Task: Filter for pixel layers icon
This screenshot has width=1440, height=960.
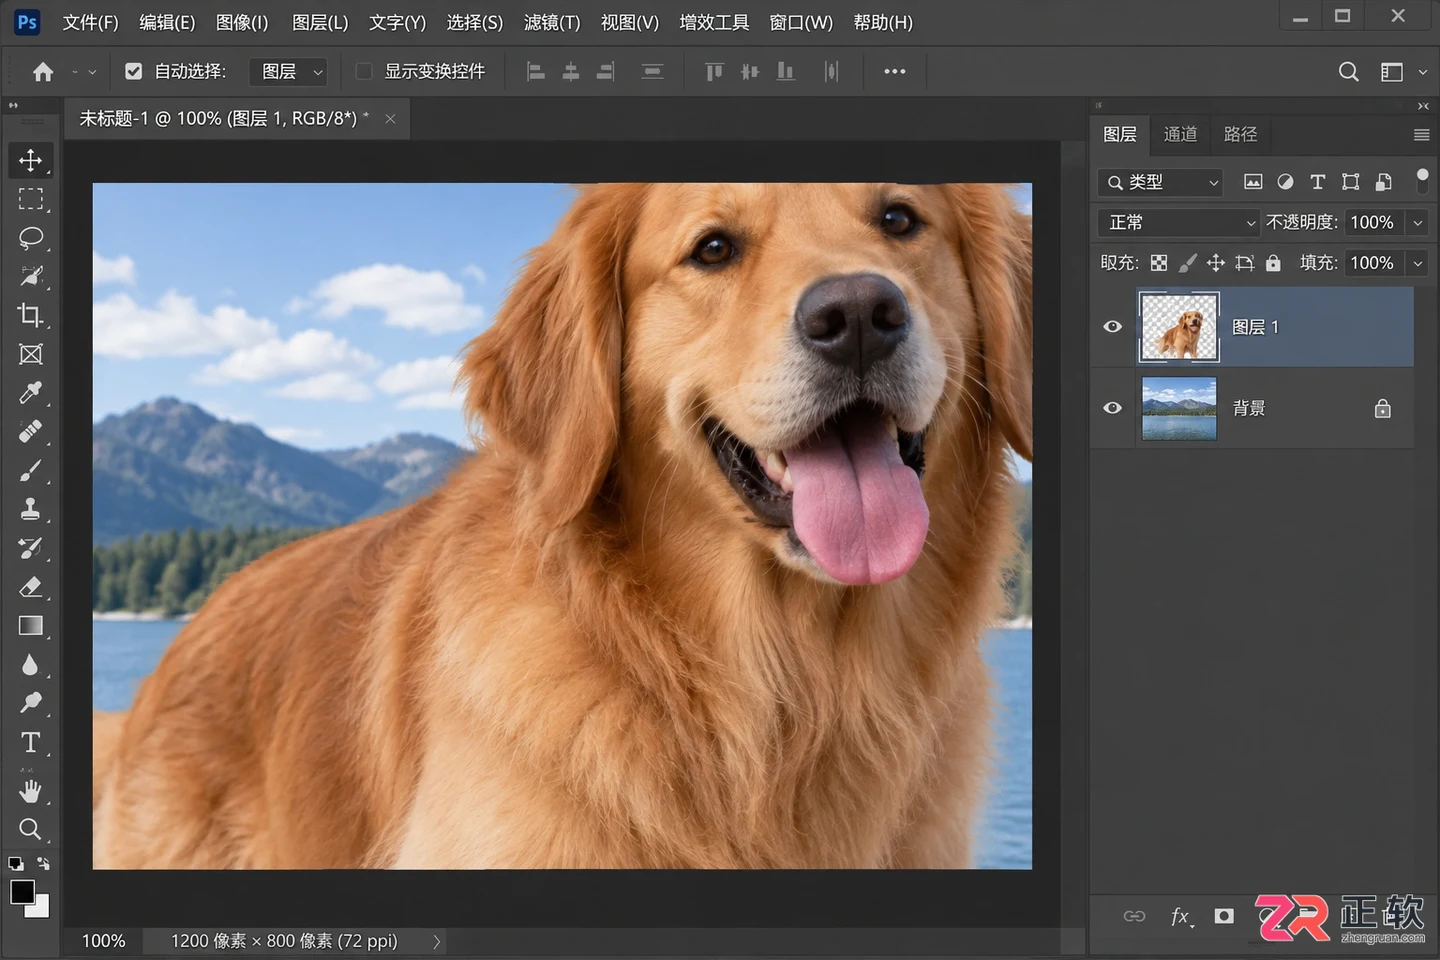Action: tap(1253, 182)
